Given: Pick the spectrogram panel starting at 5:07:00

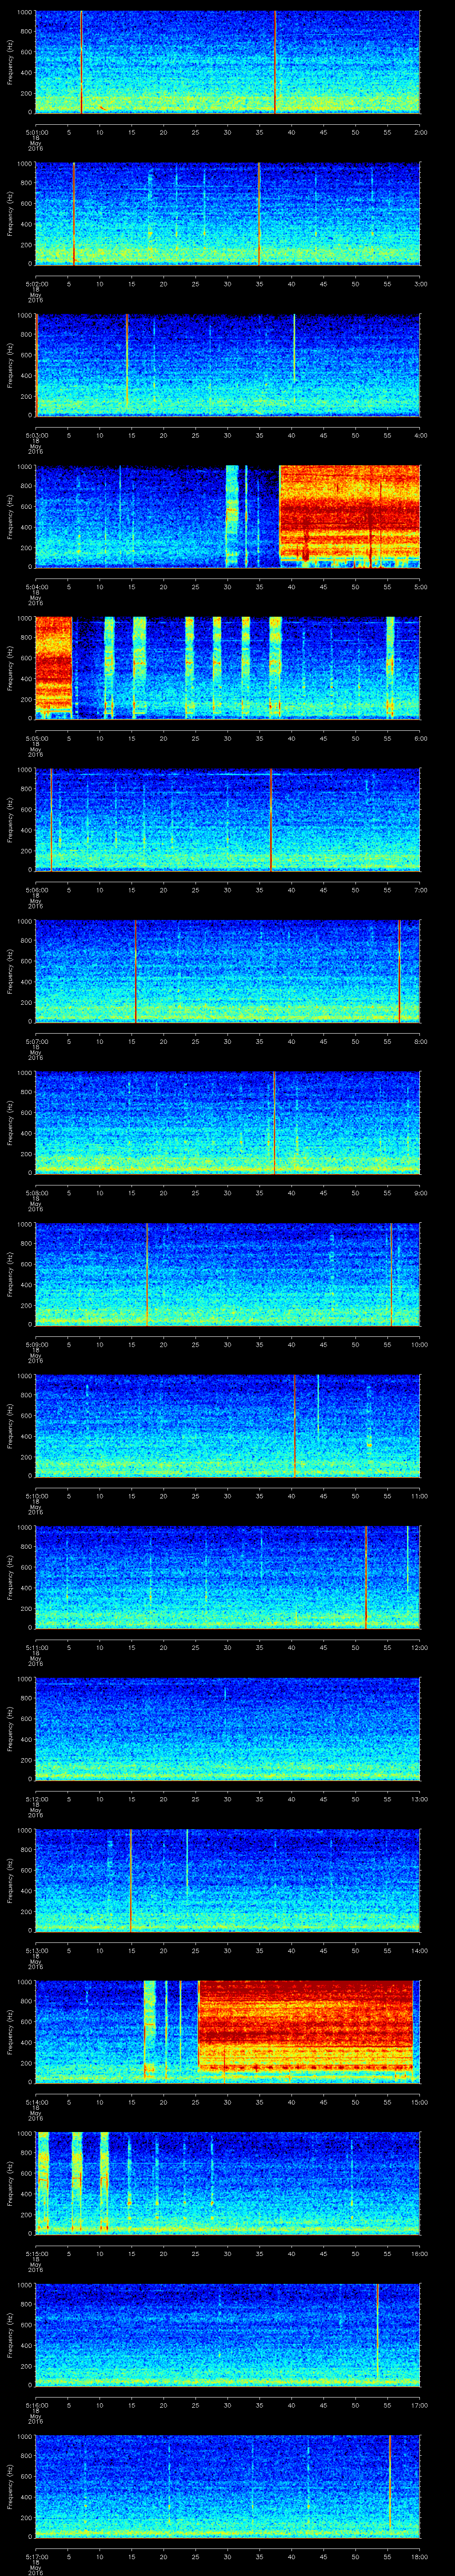Looking at the screenshot, I should pos(227,971).
